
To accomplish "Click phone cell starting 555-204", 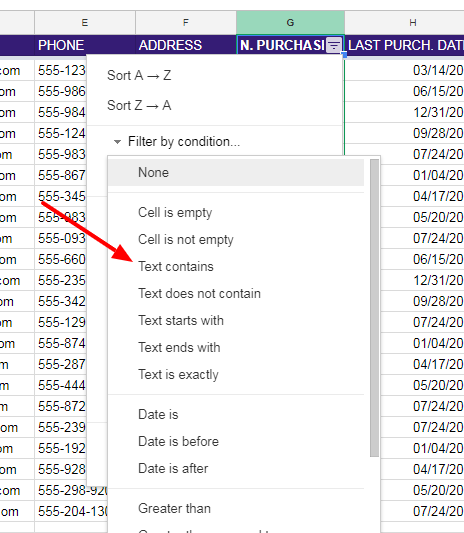I will pyautogui.click(x=71, y=511).
